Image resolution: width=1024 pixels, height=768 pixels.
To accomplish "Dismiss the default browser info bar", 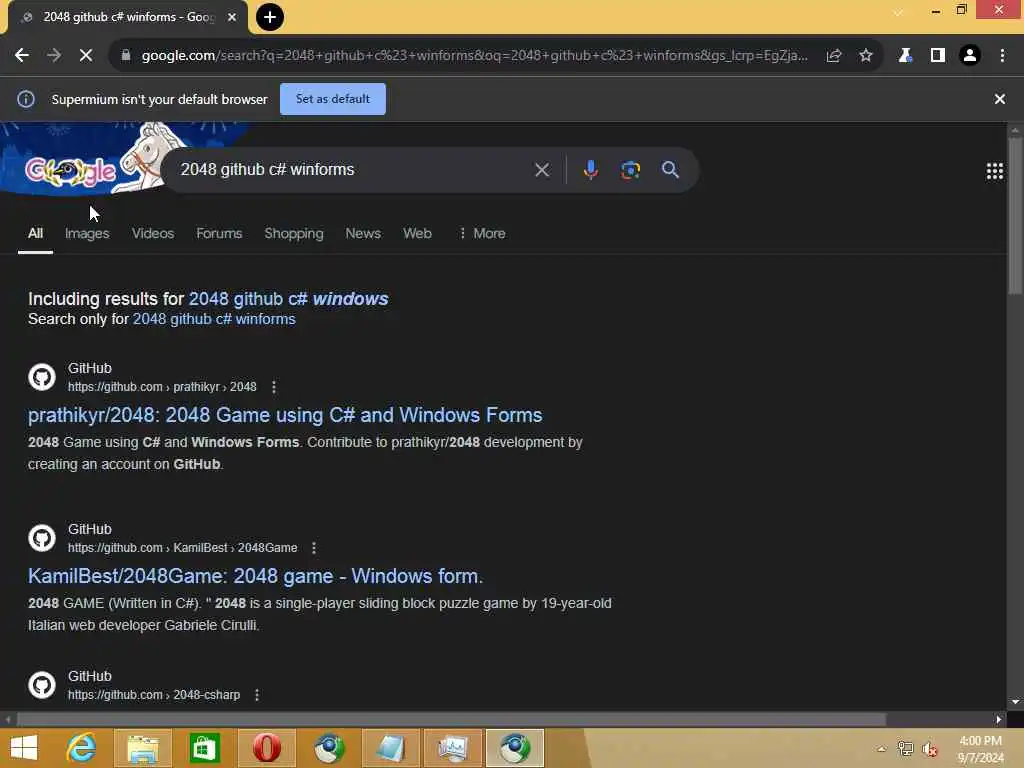I will tap(999, 99).
